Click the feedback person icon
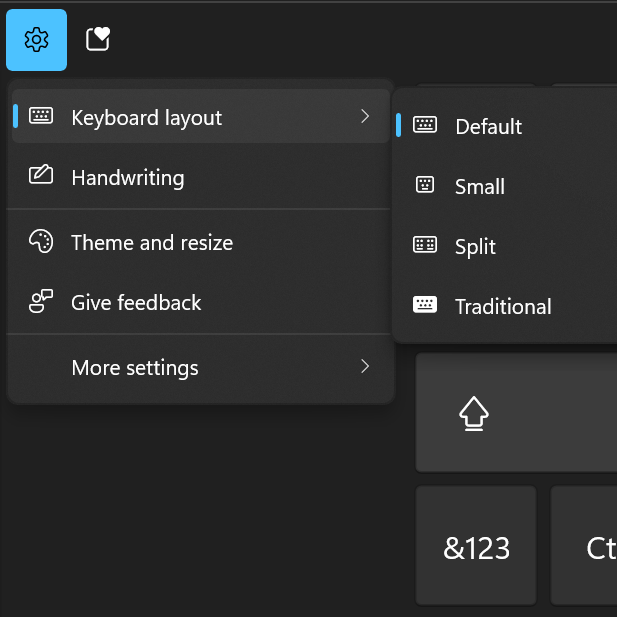Screen dimensions: 617x617 (41, 301)
